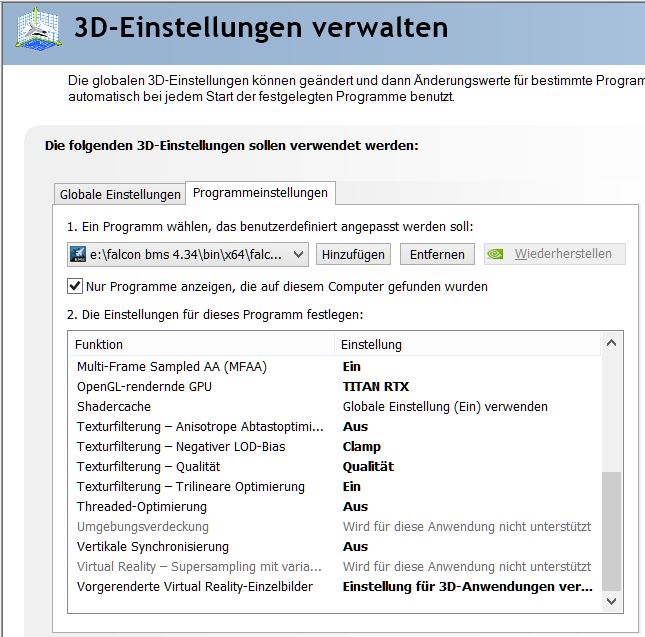
Task: Click scroll up arrow in settings list
Action: tap(611, 343)
